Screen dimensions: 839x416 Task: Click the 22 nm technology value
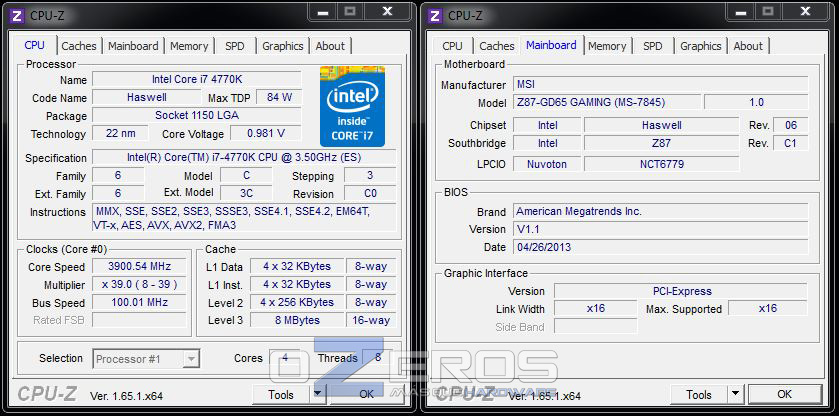120,133
